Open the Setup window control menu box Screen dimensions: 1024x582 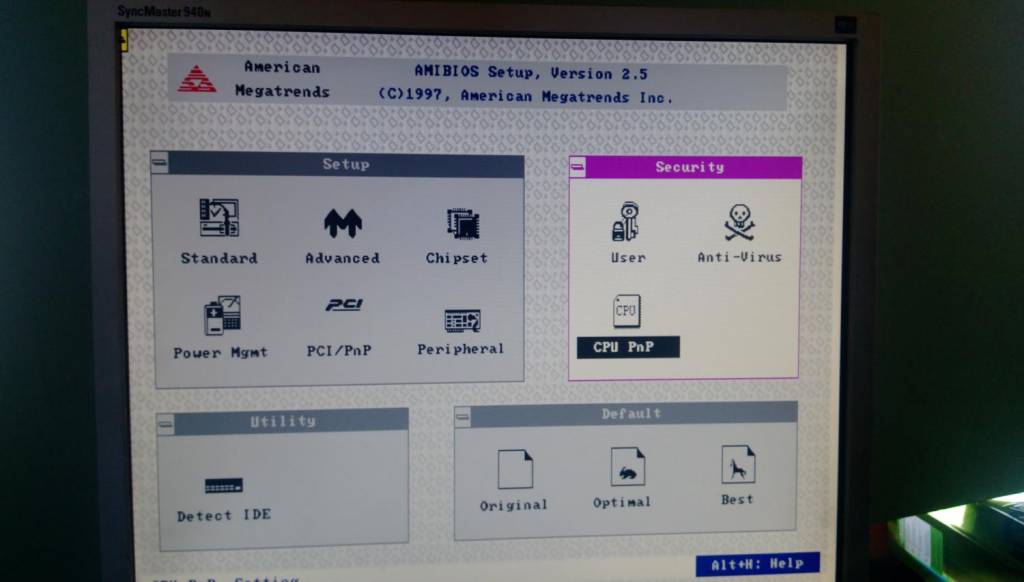click(160, 162)
